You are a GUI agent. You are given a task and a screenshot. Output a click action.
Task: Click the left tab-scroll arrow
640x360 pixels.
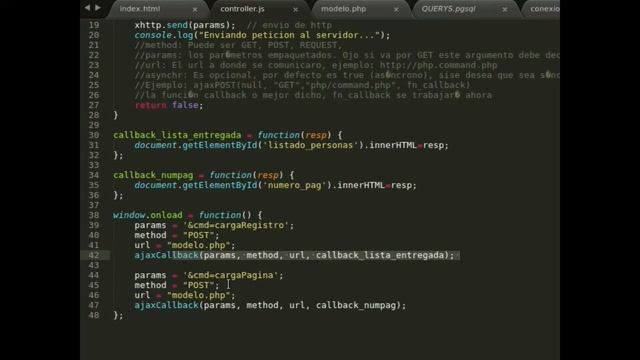[87, 7]
